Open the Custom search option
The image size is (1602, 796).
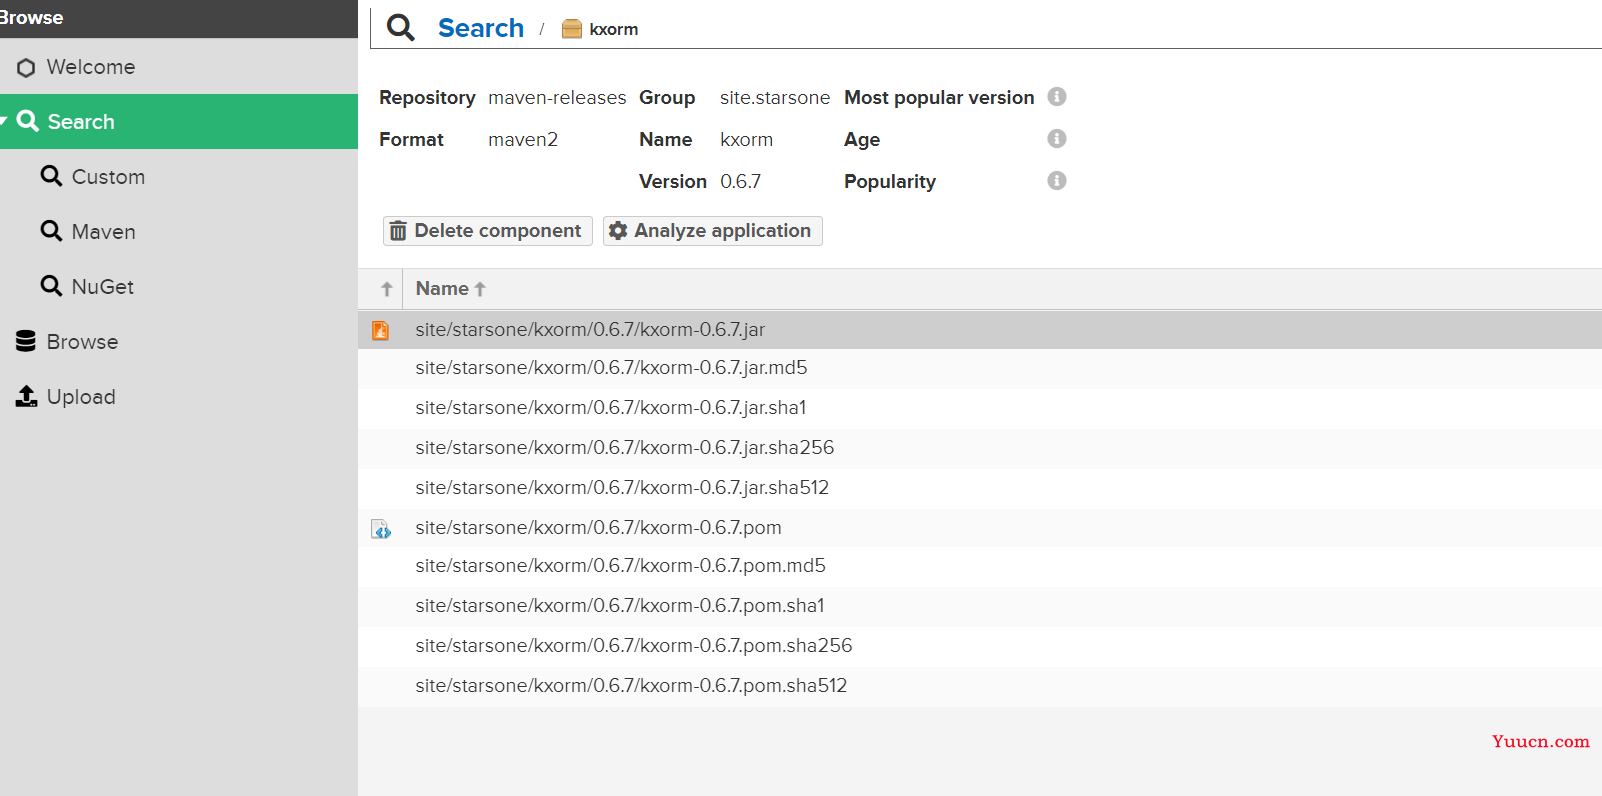tap(179, 177)
